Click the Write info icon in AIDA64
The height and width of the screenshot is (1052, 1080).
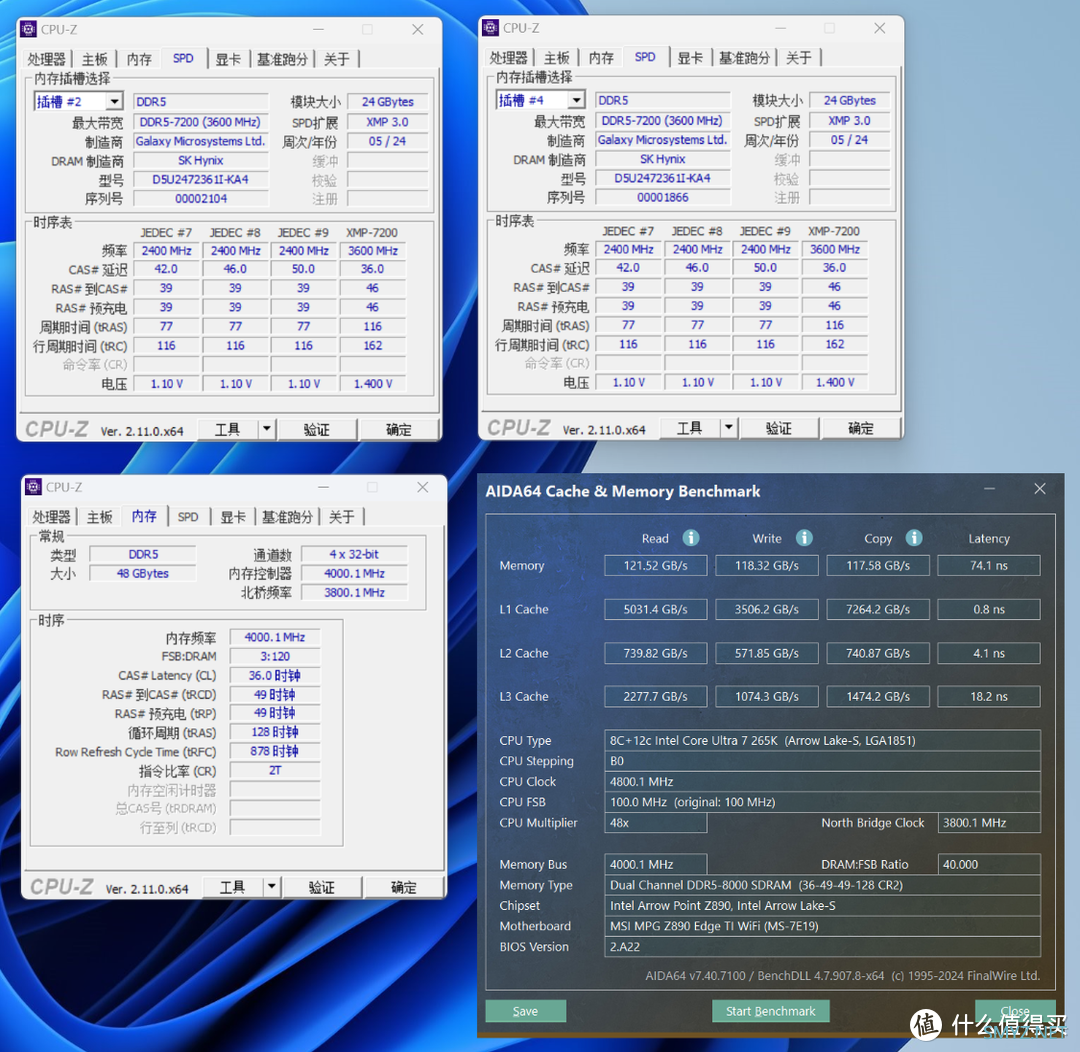pyautogui.click(x=804, y=538)
